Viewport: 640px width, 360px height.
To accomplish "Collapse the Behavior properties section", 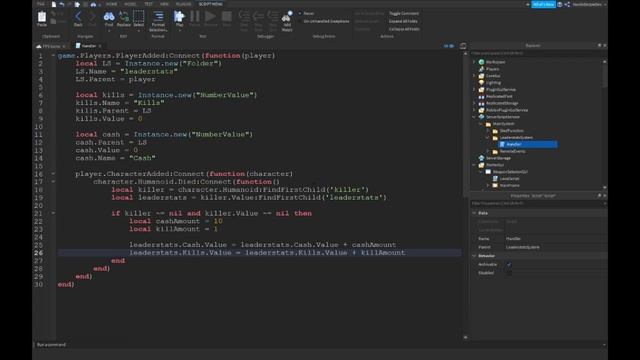I will [x=474, y=256].
